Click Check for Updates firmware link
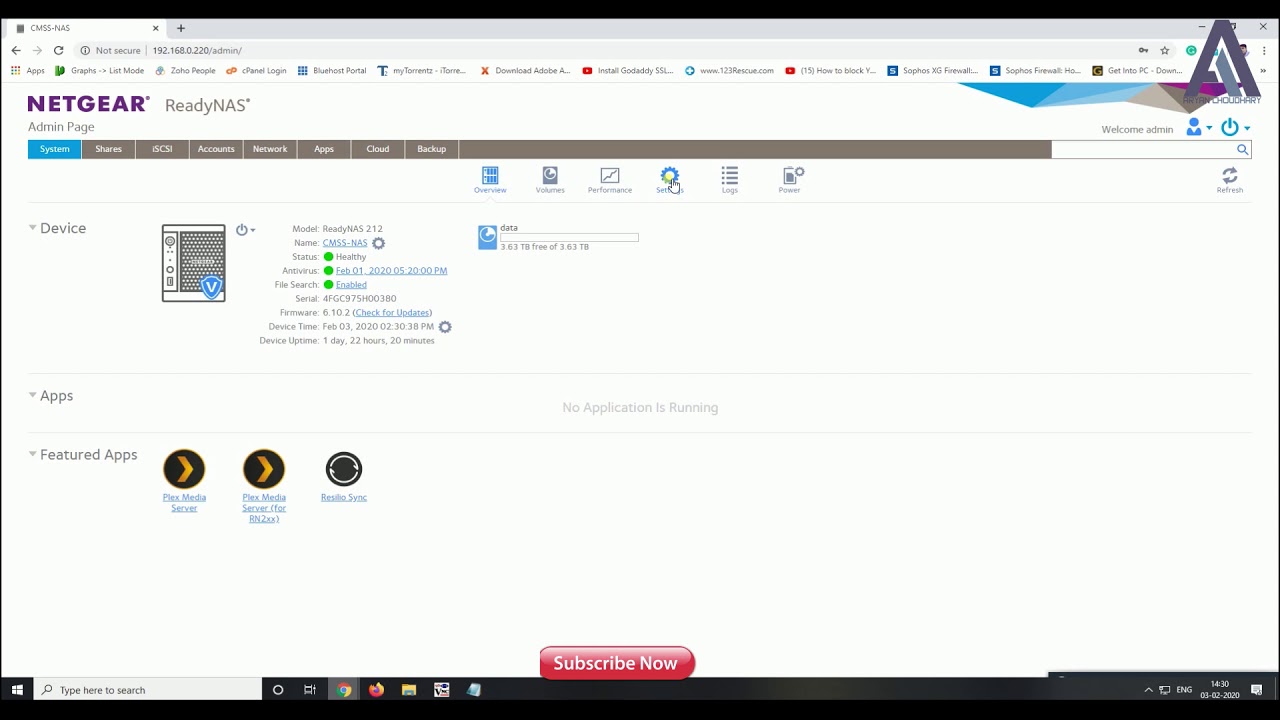Screen dimensions: 1280x720 pyautogui.click(x=392, y=313)
